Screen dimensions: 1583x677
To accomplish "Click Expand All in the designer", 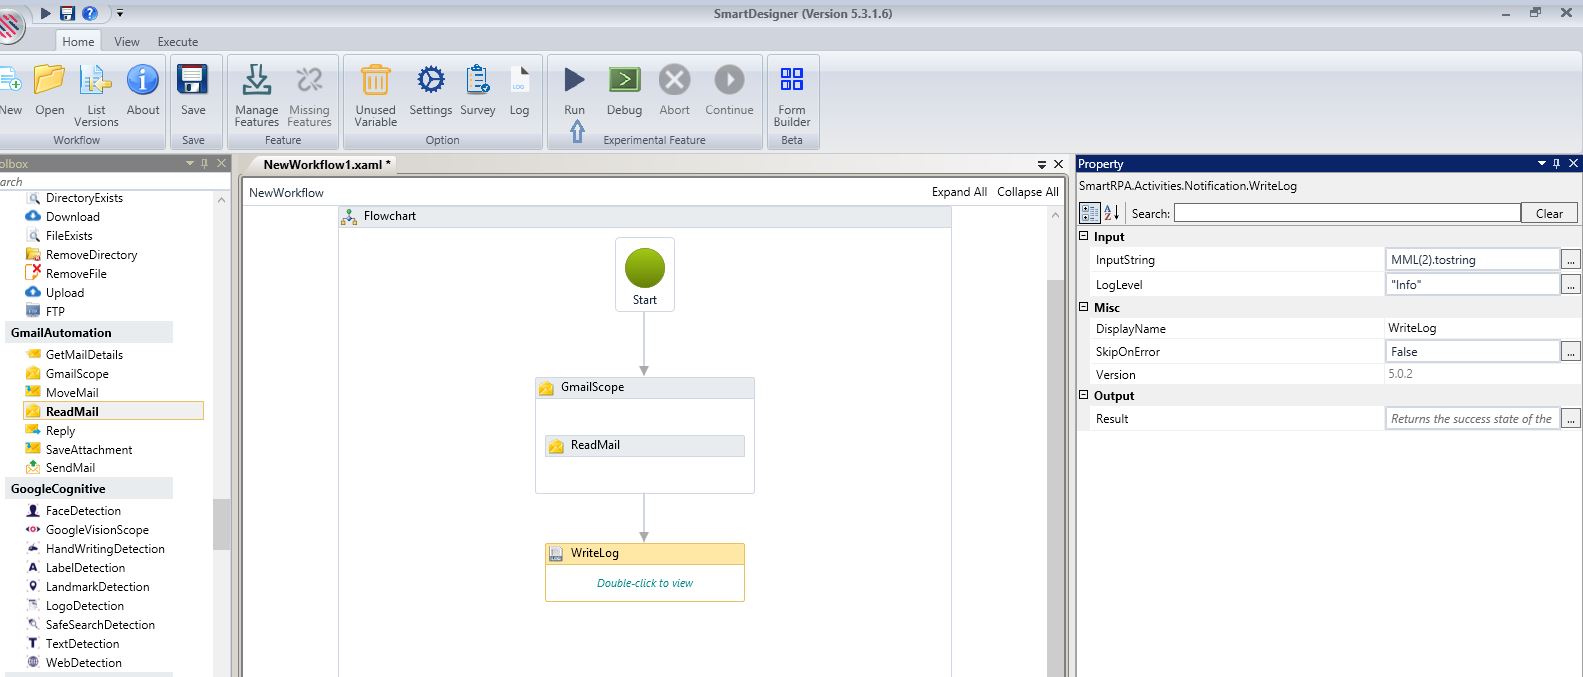I will click(959, 192).
